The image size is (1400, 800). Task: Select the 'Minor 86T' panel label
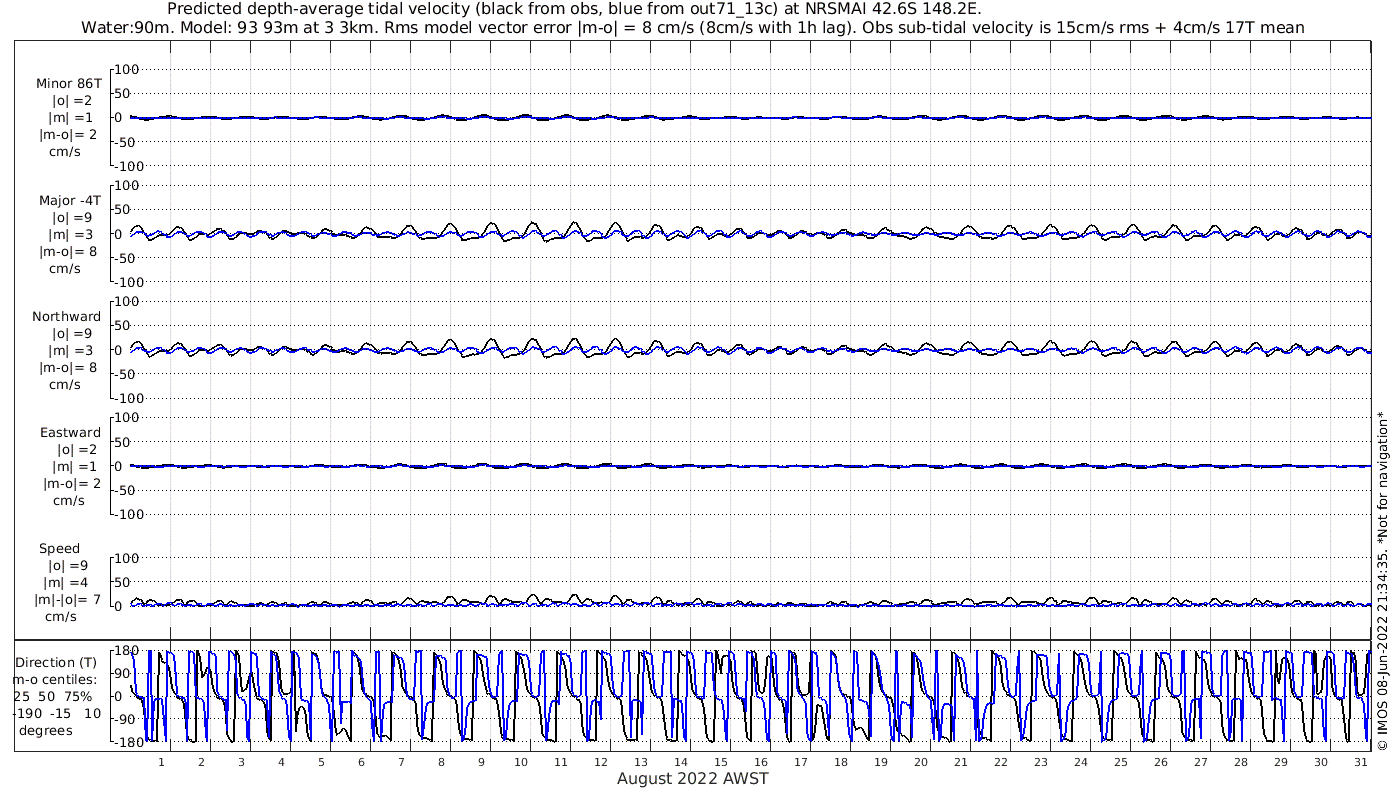tap(69, 84)
